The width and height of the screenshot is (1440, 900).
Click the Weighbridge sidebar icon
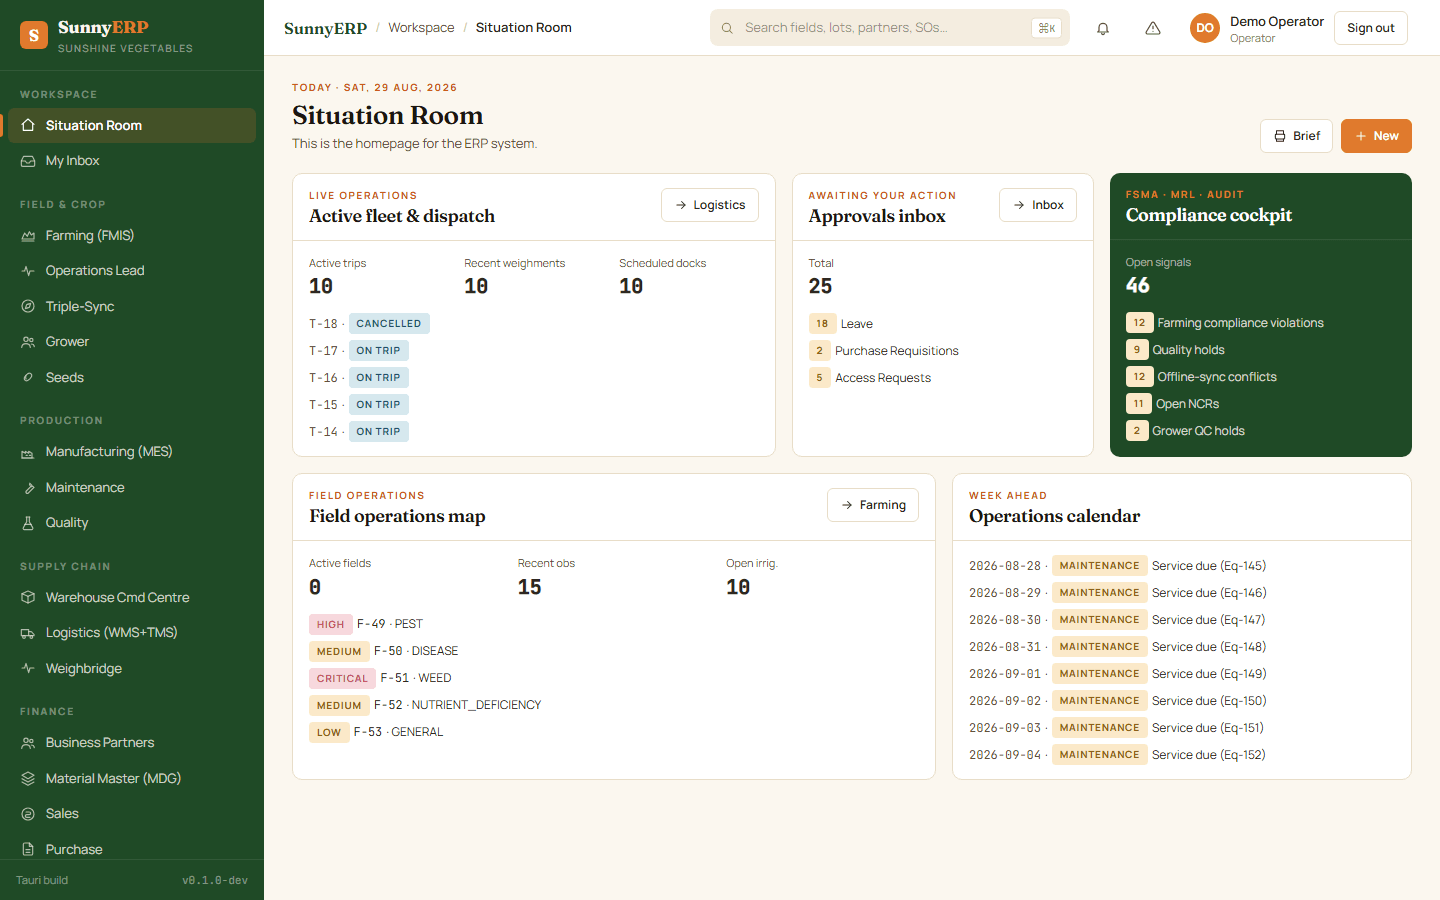pos(28,669)
